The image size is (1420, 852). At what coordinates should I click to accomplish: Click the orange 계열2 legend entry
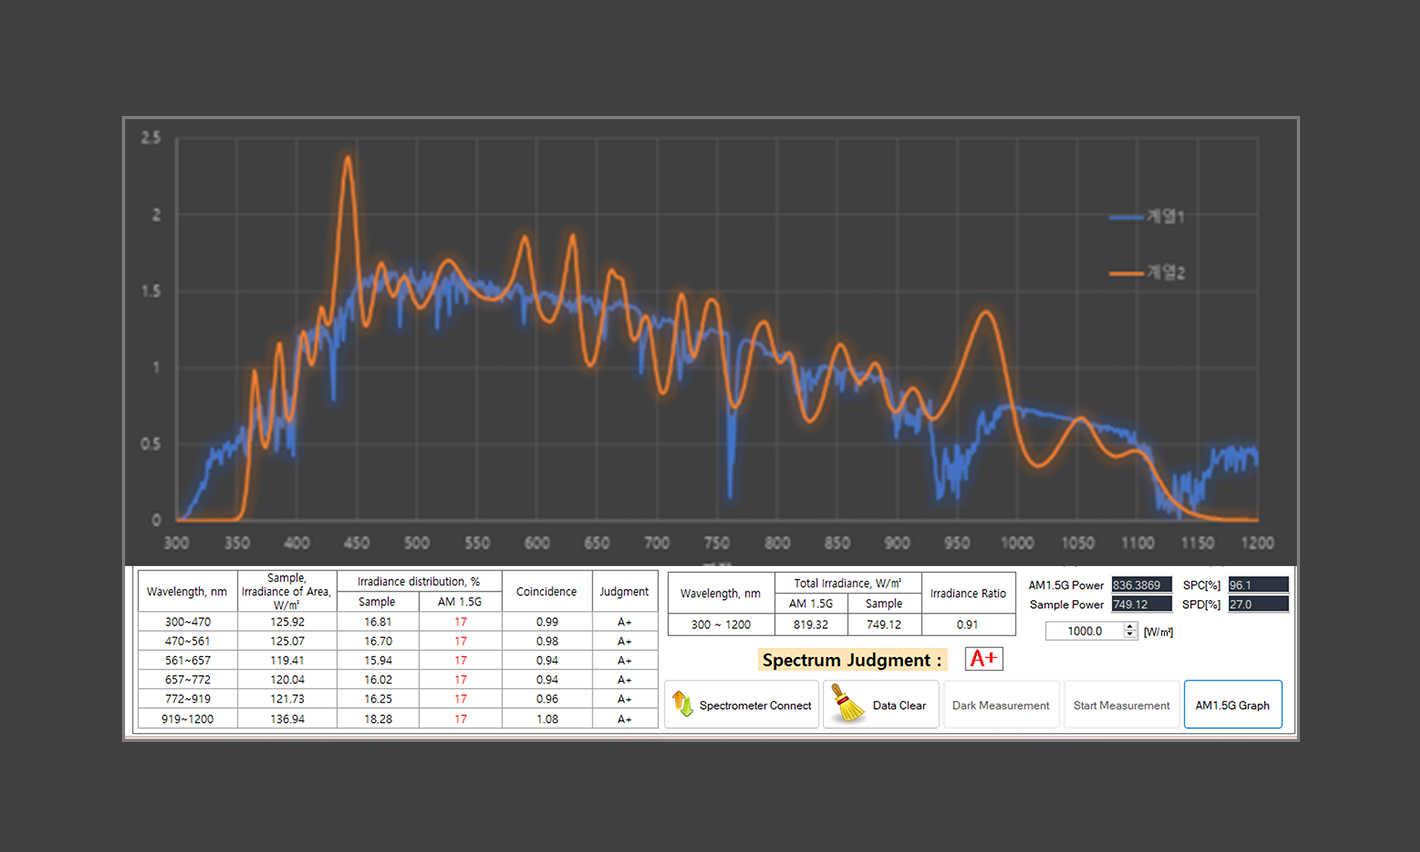point(1148,273)
